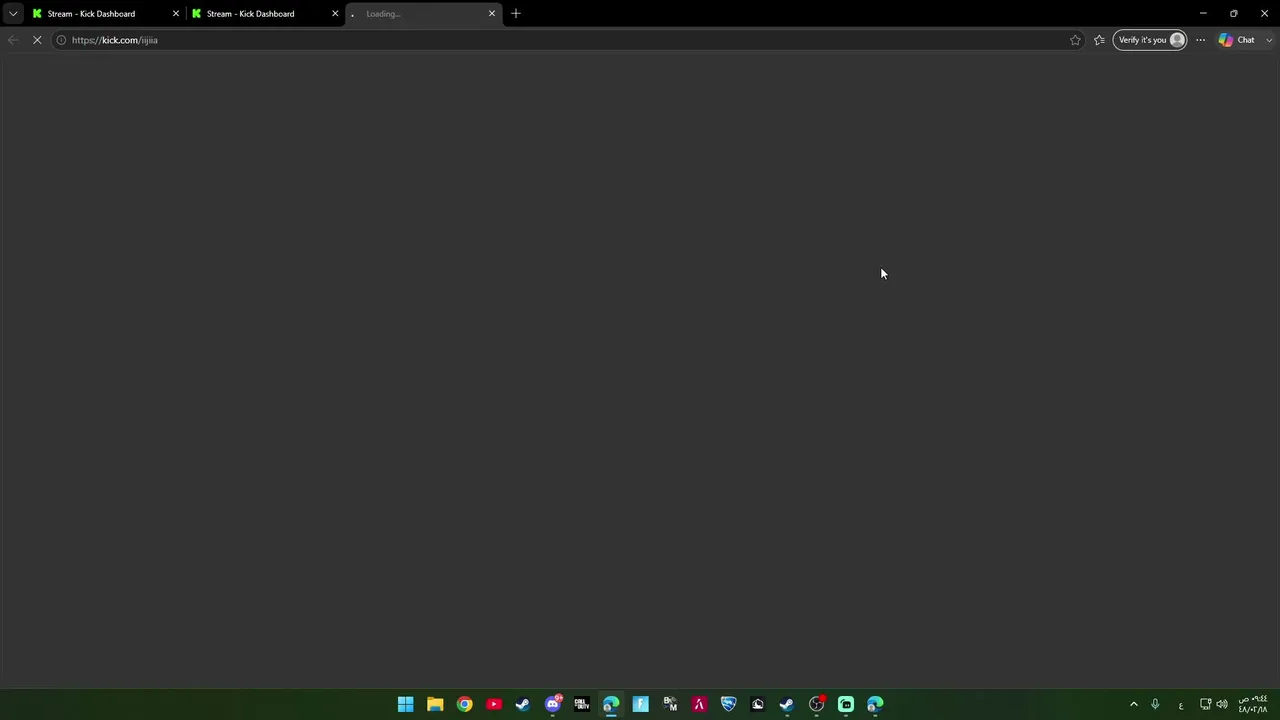Launch Rocket League from taskbar
The image size is (1280, 720).
[x=728, y=704]
